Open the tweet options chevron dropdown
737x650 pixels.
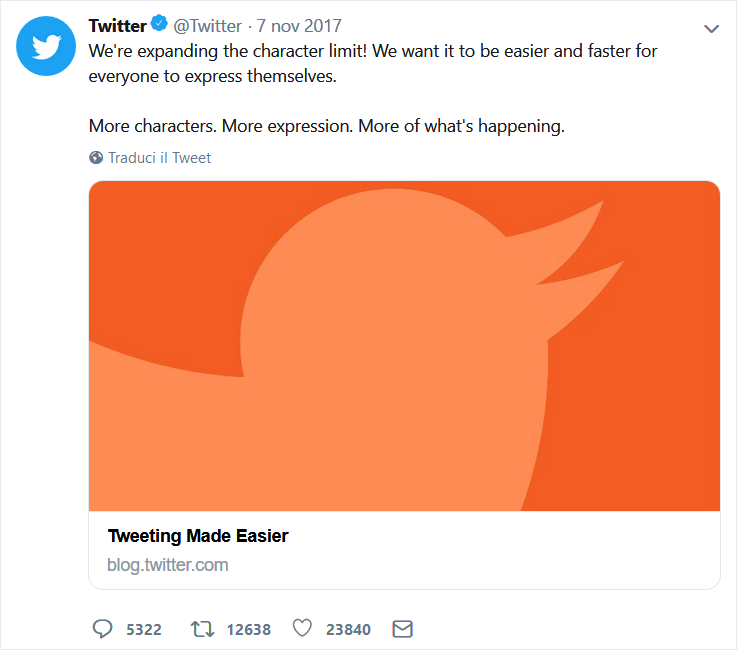(x=711, y=29)
